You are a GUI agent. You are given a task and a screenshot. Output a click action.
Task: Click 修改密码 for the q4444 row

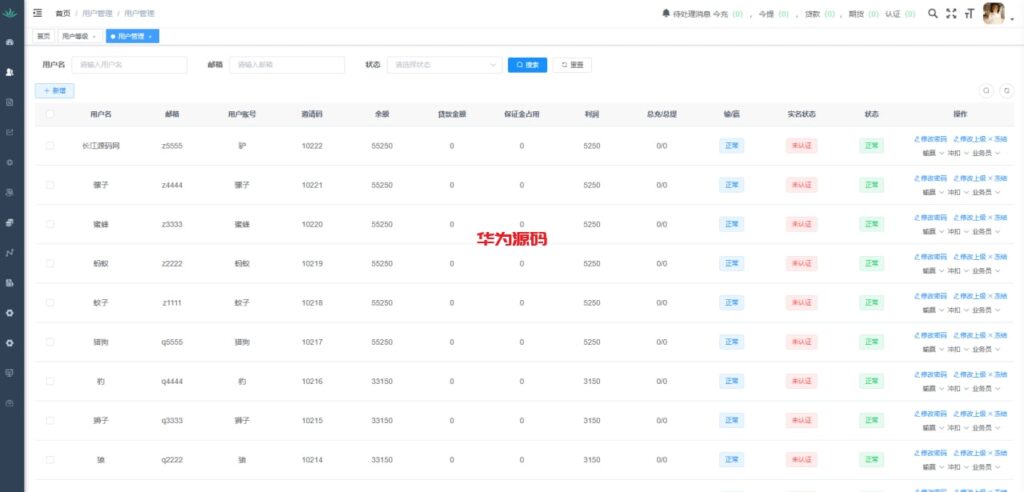click(x=930, y=374)
